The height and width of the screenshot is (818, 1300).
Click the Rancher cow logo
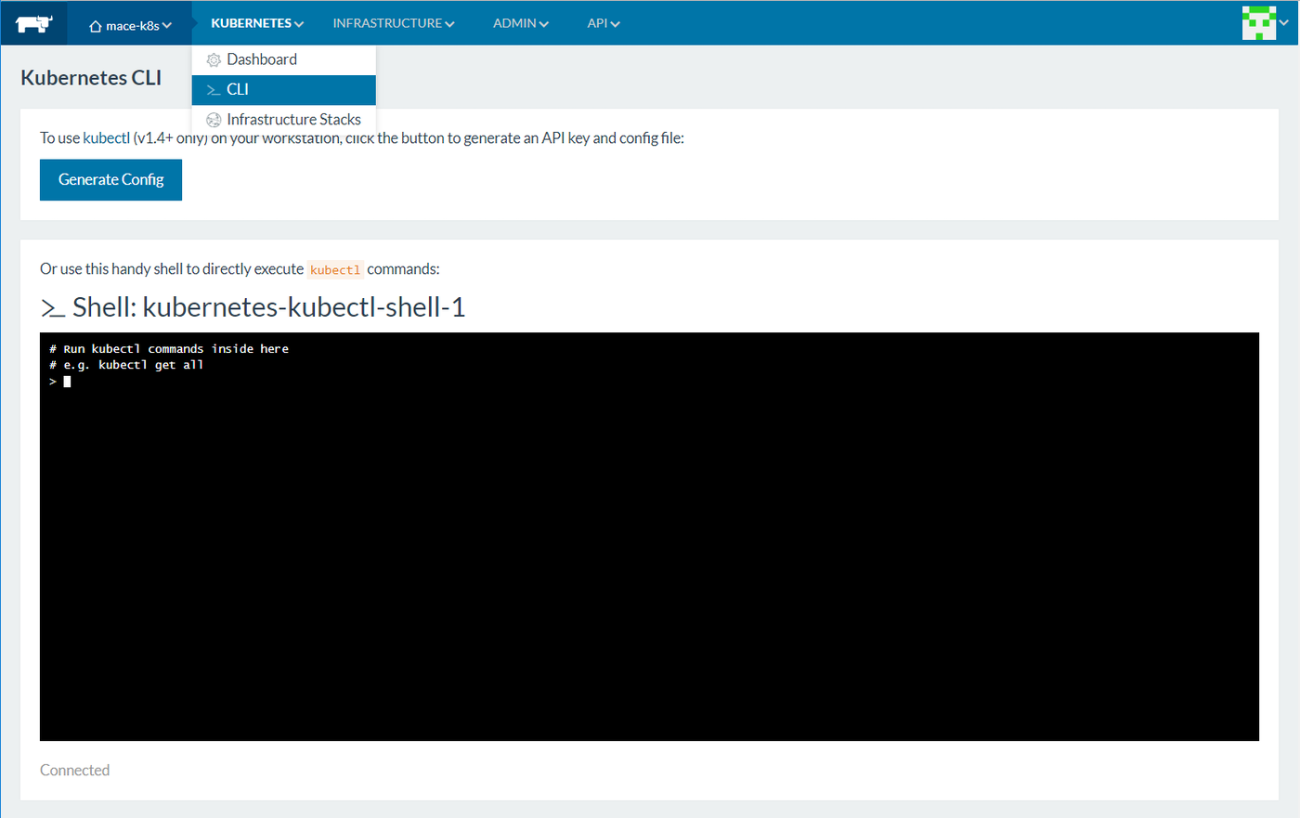(34, 23)
